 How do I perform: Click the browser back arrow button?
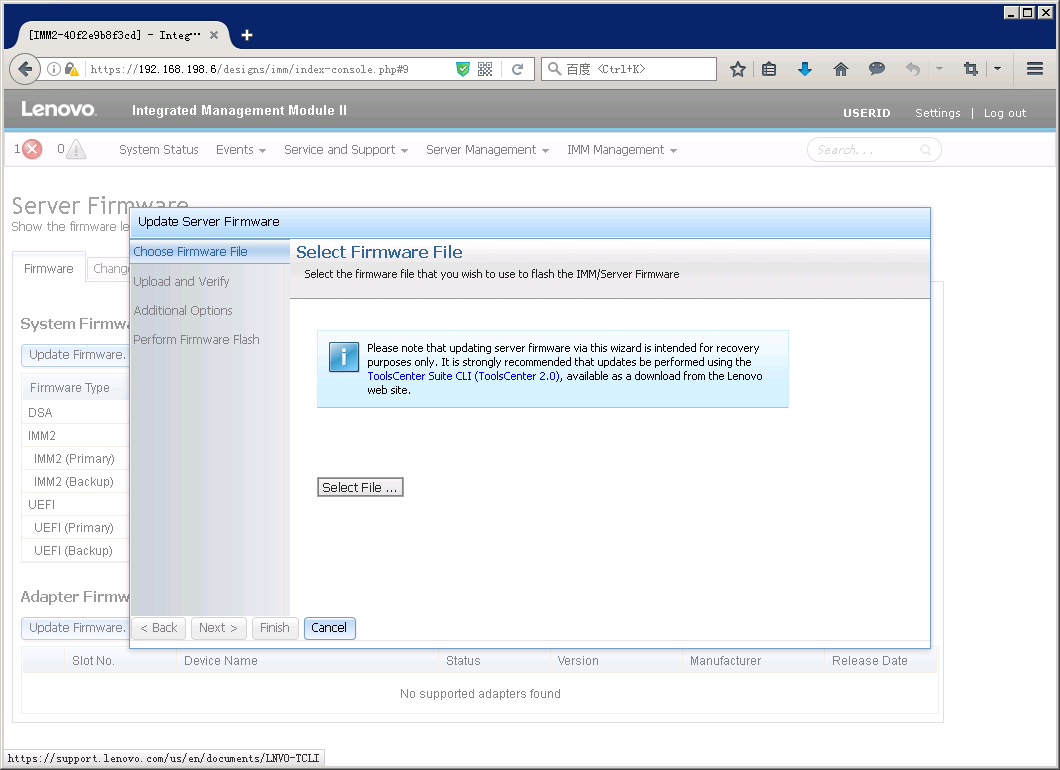click(x=25, y=69)
